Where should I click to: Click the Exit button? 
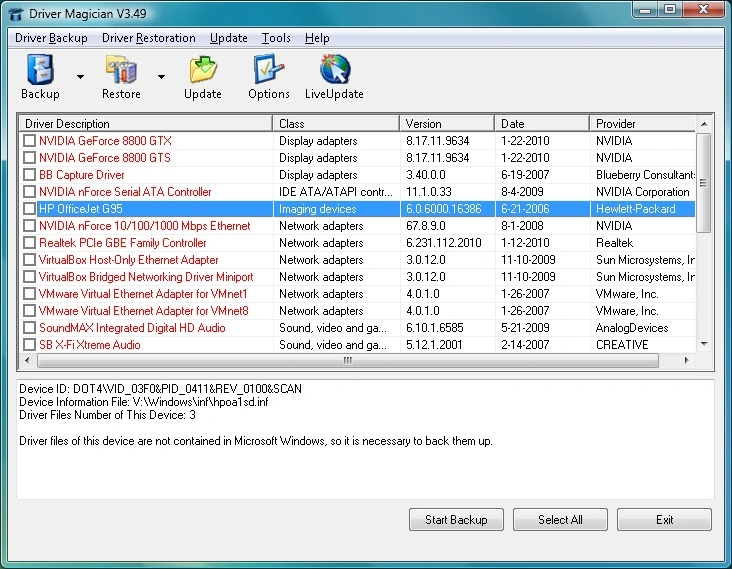tap(664, 520)
